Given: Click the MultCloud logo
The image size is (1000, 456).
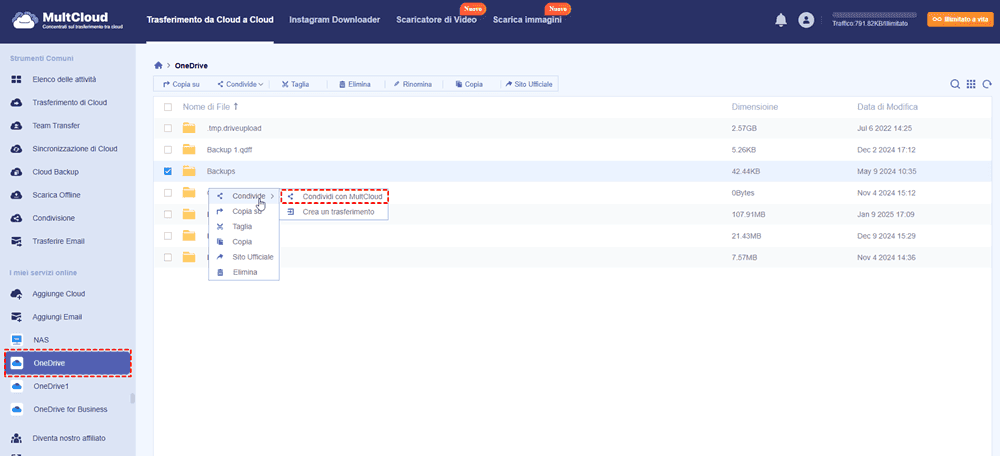Looking at the screenshot, I should (68, 20).
